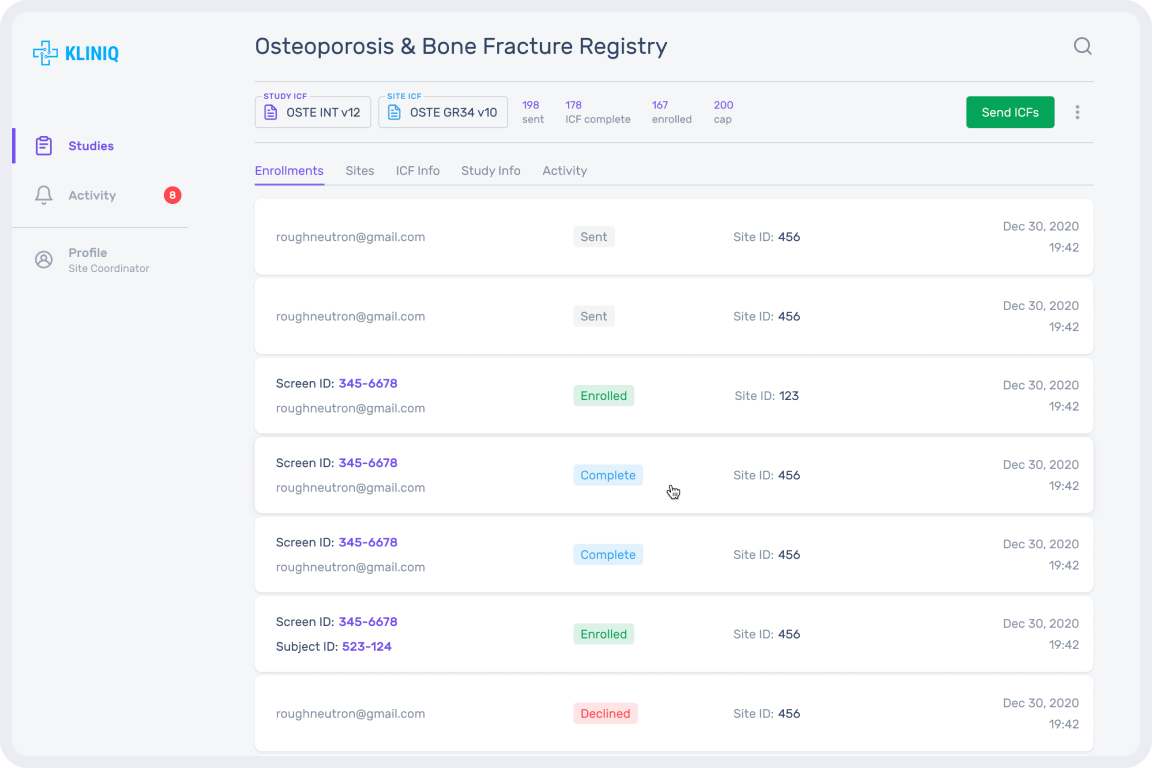Click the document icon in Study ICF

271,113
